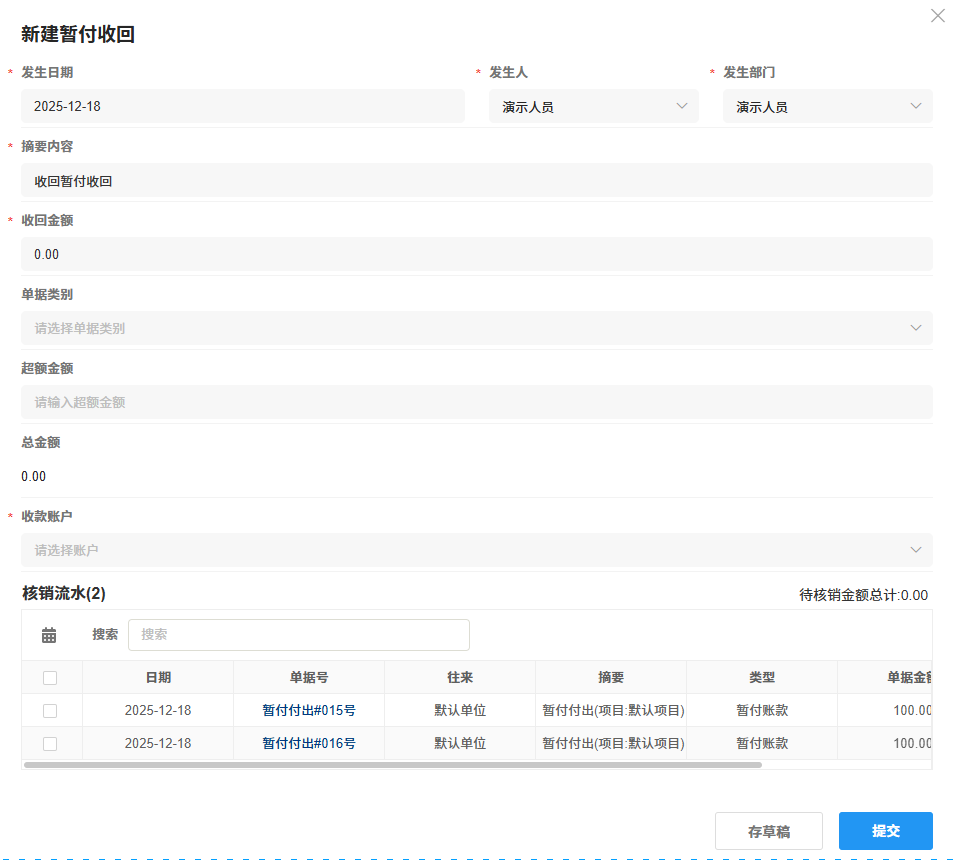
Task: Toggle the select-all checkbox in the table header
Action: coord(51,677)
